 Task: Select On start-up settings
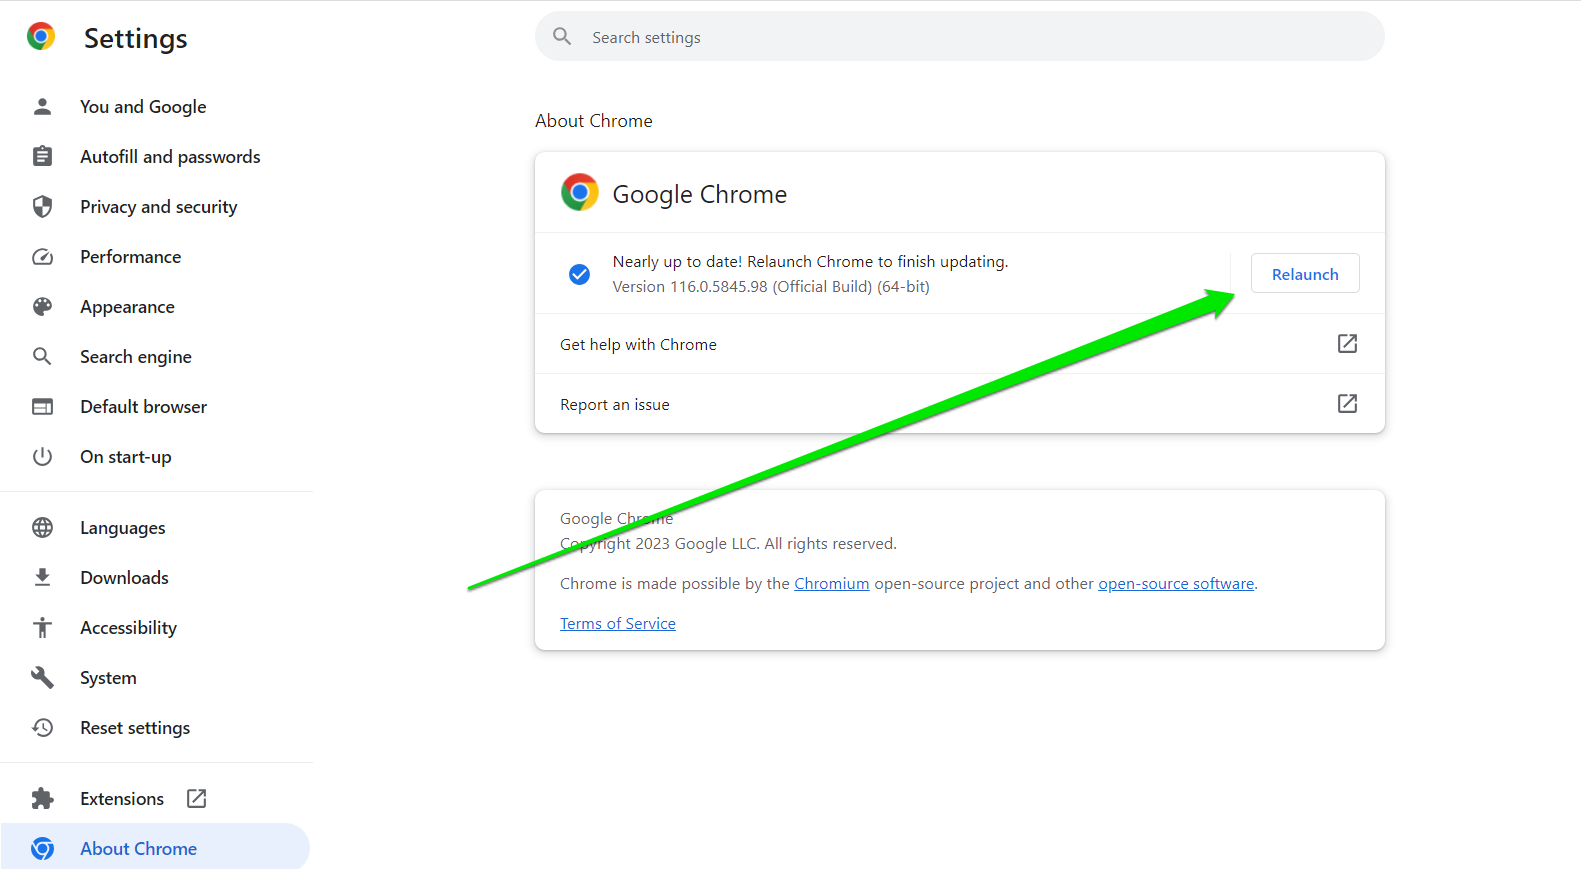coord(125,457)
